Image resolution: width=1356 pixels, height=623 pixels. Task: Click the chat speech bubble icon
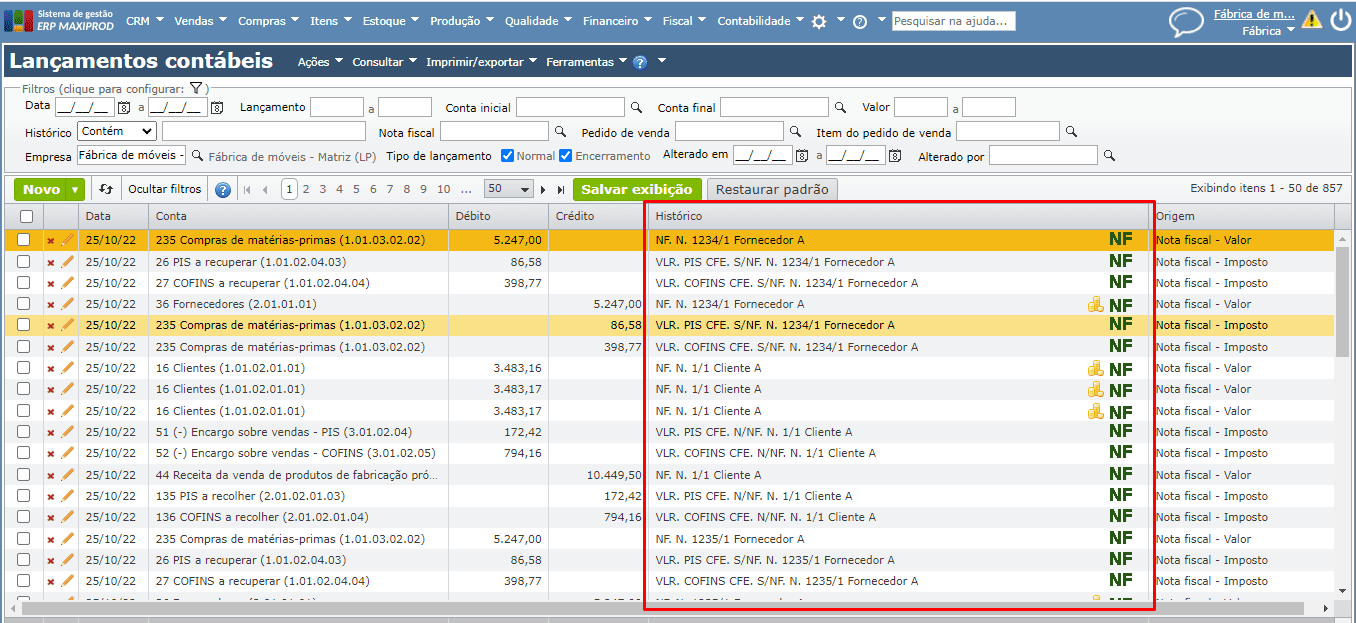[1186, 22]
